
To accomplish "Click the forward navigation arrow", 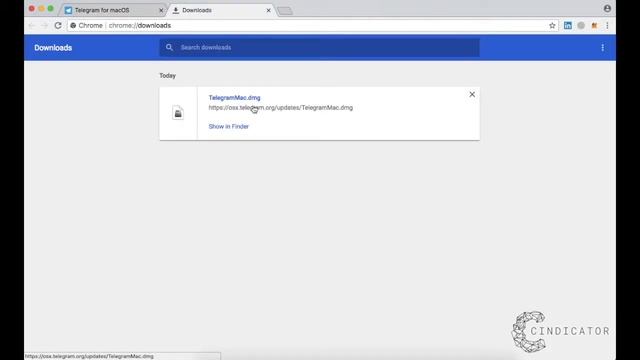I will pyautogui.click(x=44, y=25).
